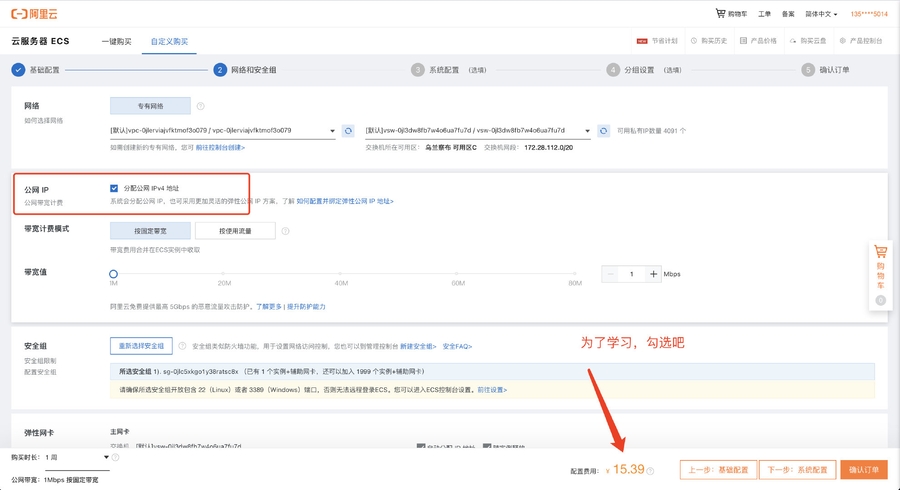Click help icon next to price 15.39

click(x=650, y=470)
